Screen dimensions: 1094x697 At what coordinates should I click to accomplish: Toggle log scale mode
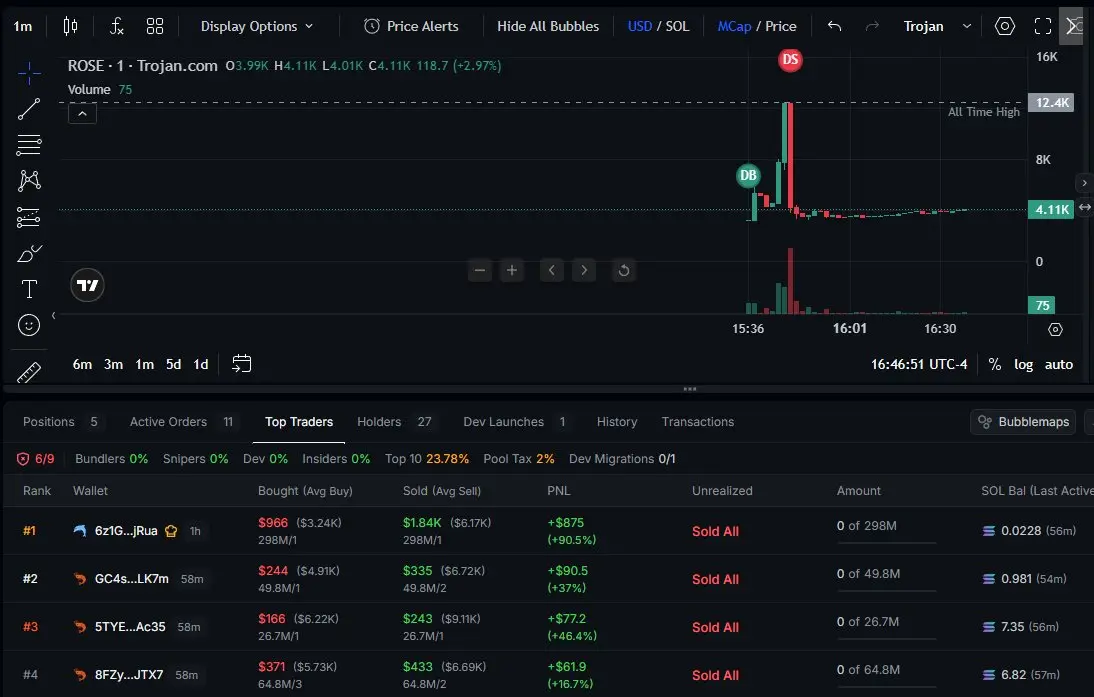point(1024,364)
